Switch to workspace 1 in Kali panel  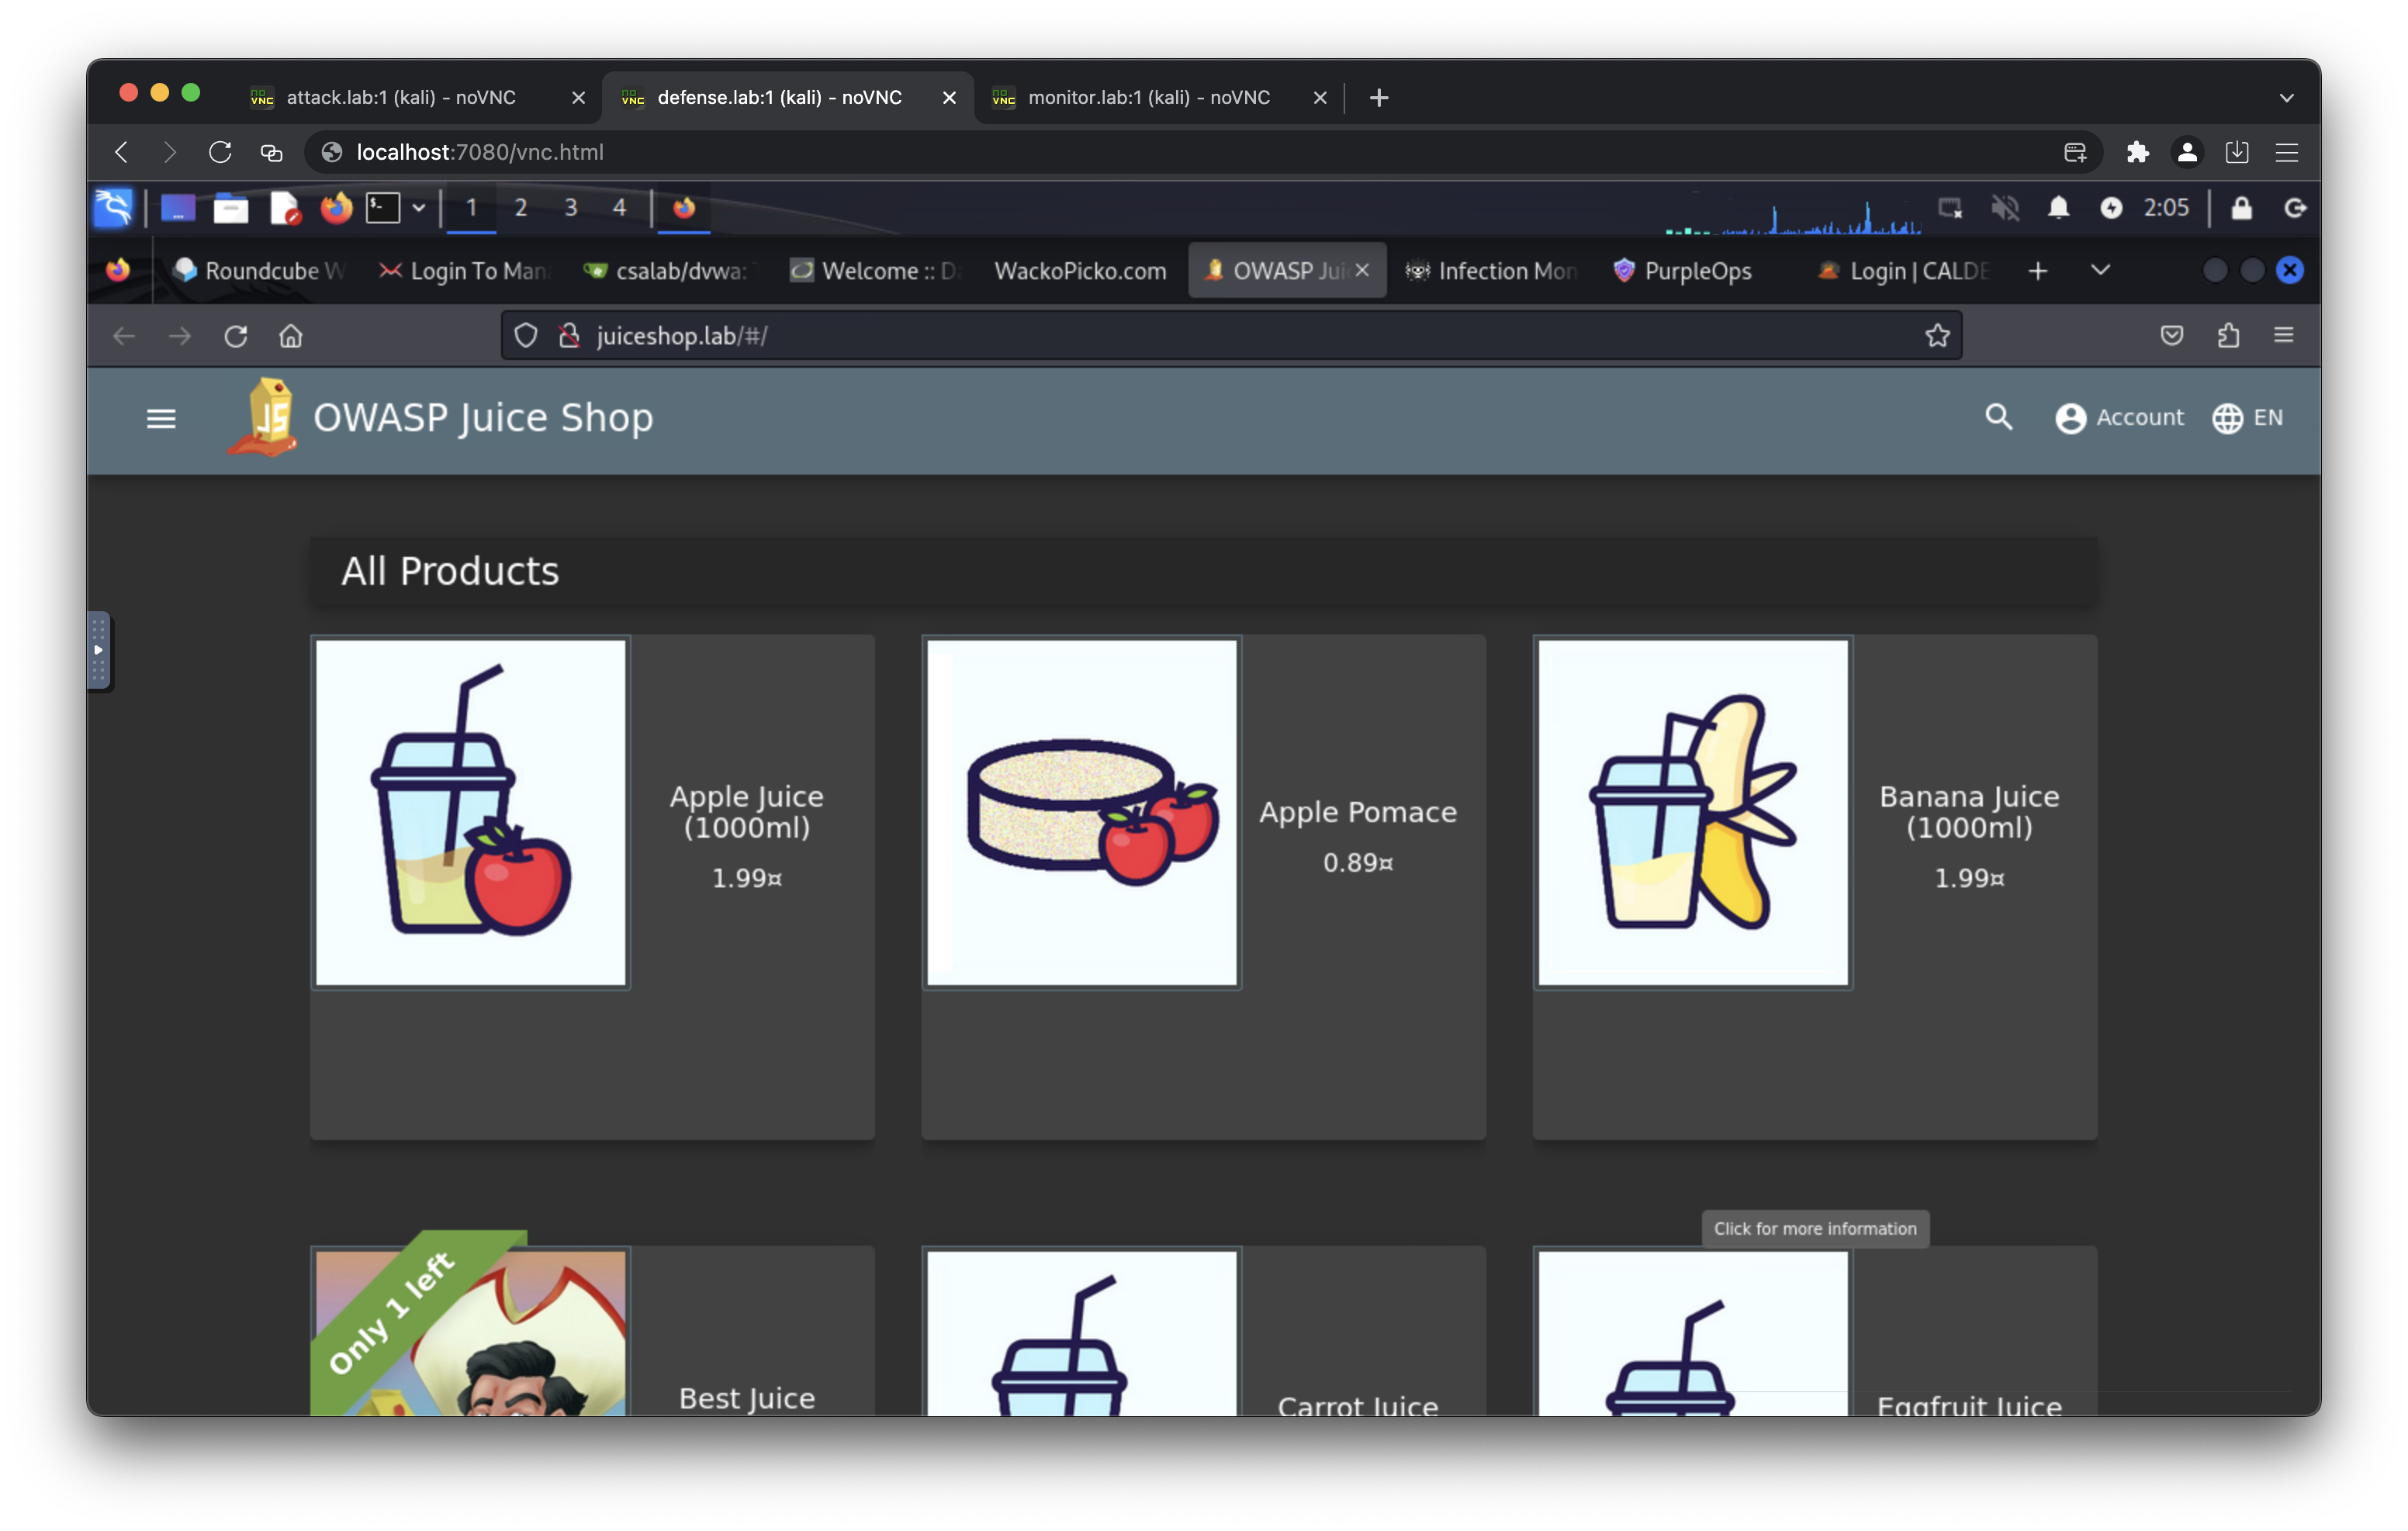pos(472,208)
